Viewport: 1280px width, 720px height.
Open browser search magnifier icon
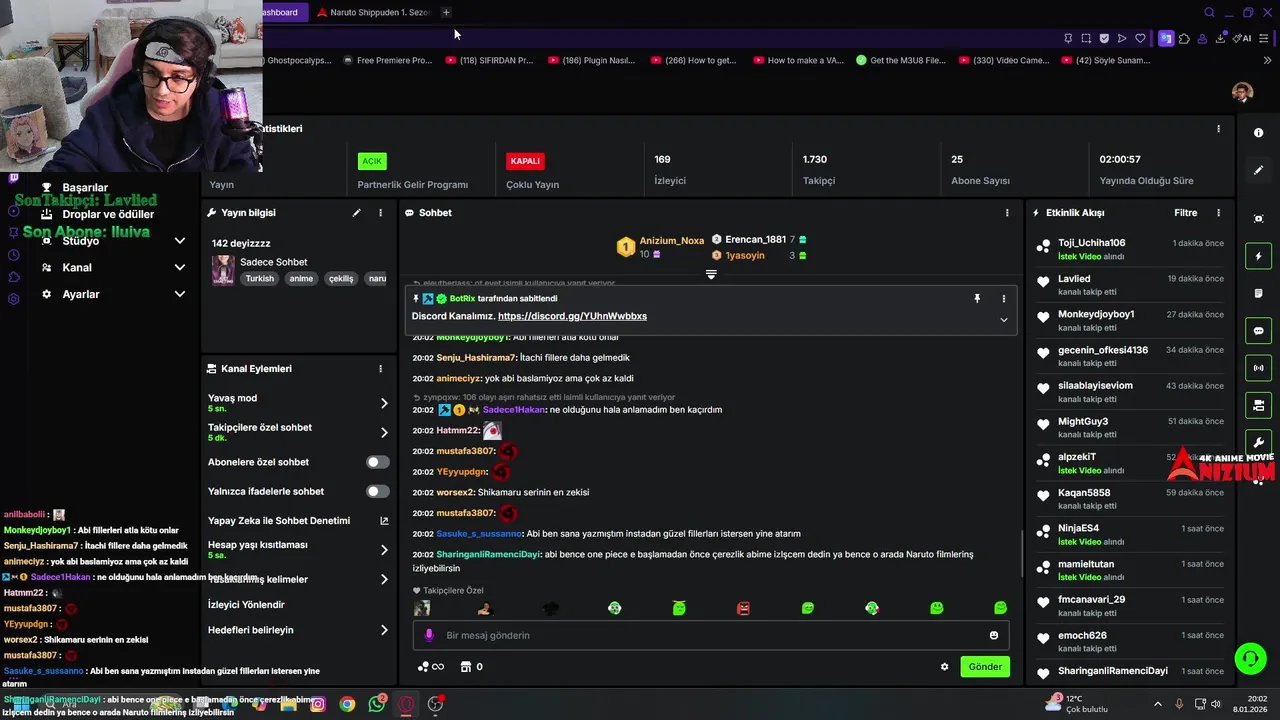click(1209, 12)
